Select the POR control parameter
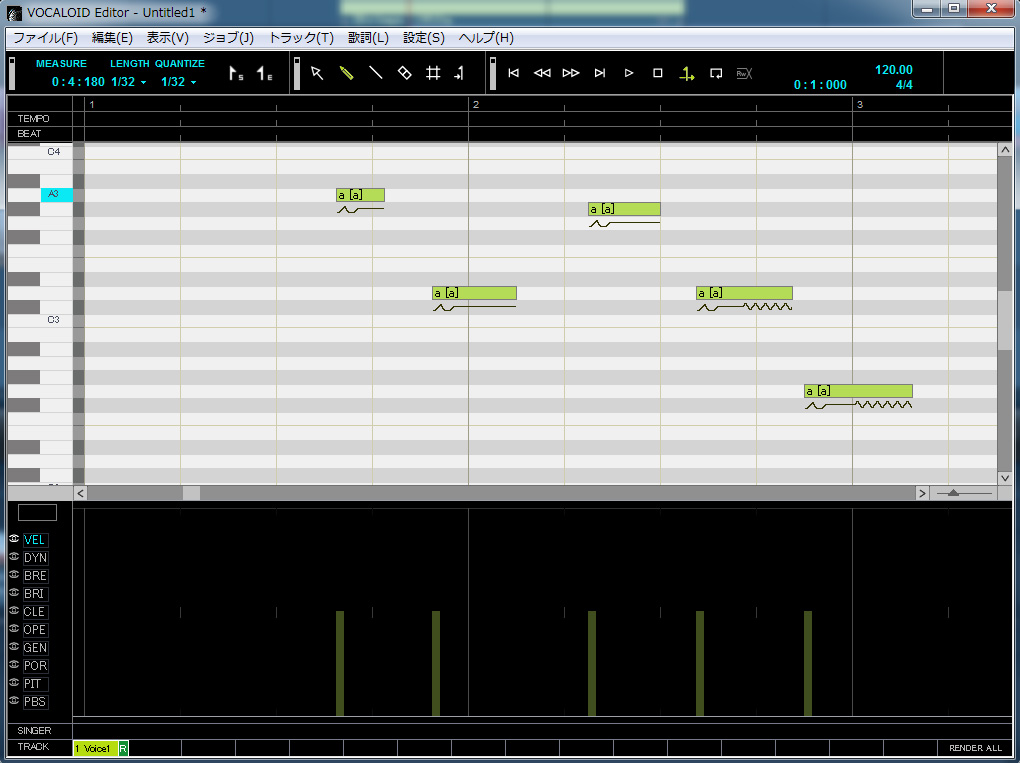 pyautogui.click(x=35, y=666)
